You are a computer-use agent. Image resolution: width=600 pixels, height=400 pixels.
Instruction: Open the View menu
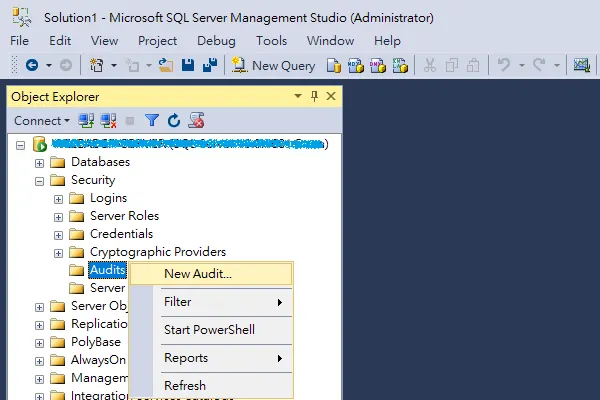pyautogui.click(x=104, y=41)
